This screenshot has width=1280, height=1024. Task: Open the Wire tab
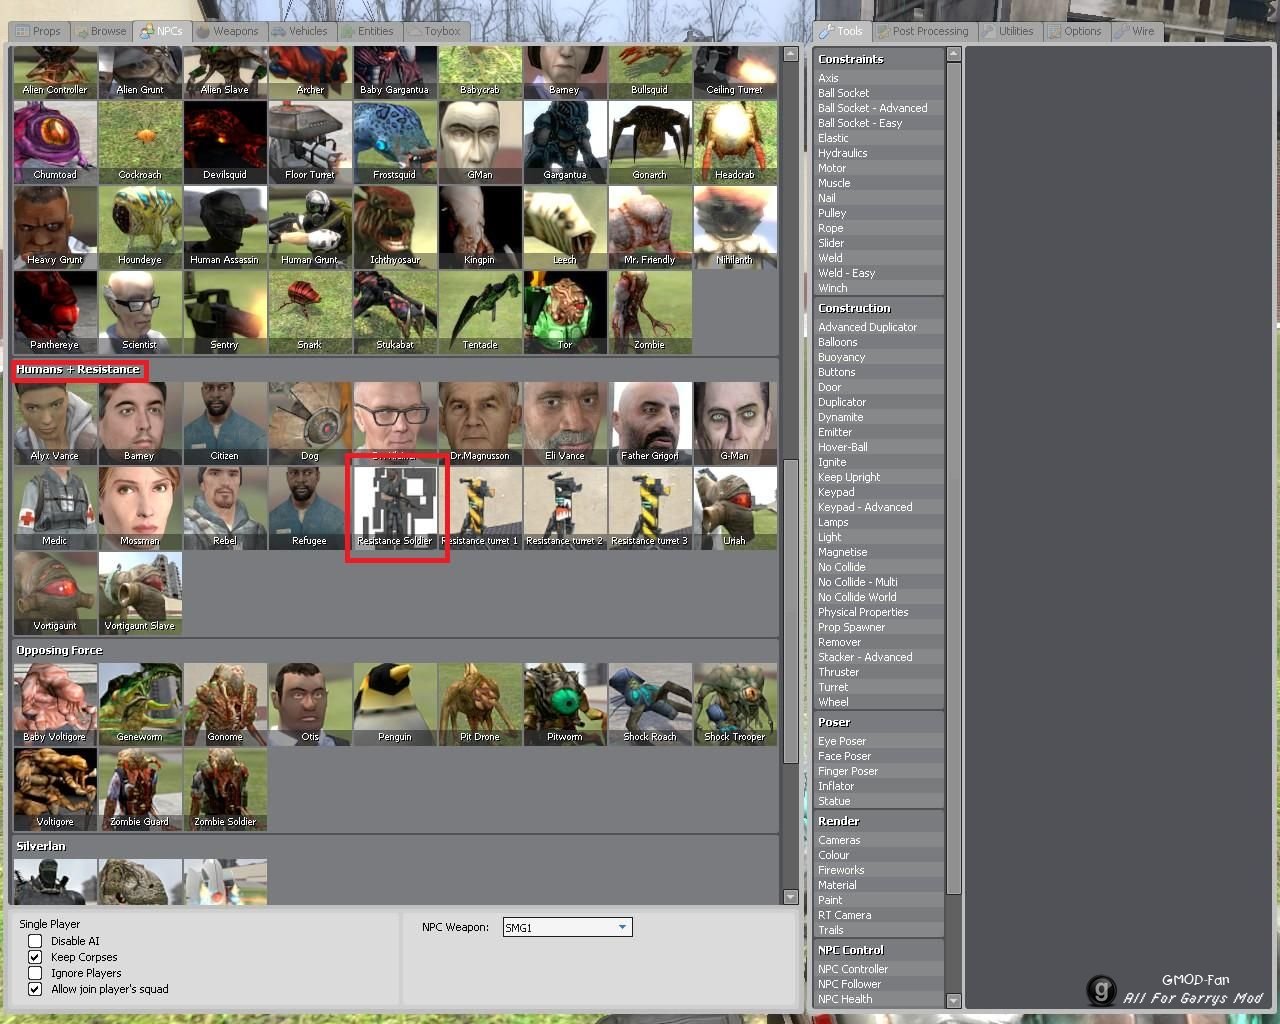pyautogui.click(x=1136, y=31)
